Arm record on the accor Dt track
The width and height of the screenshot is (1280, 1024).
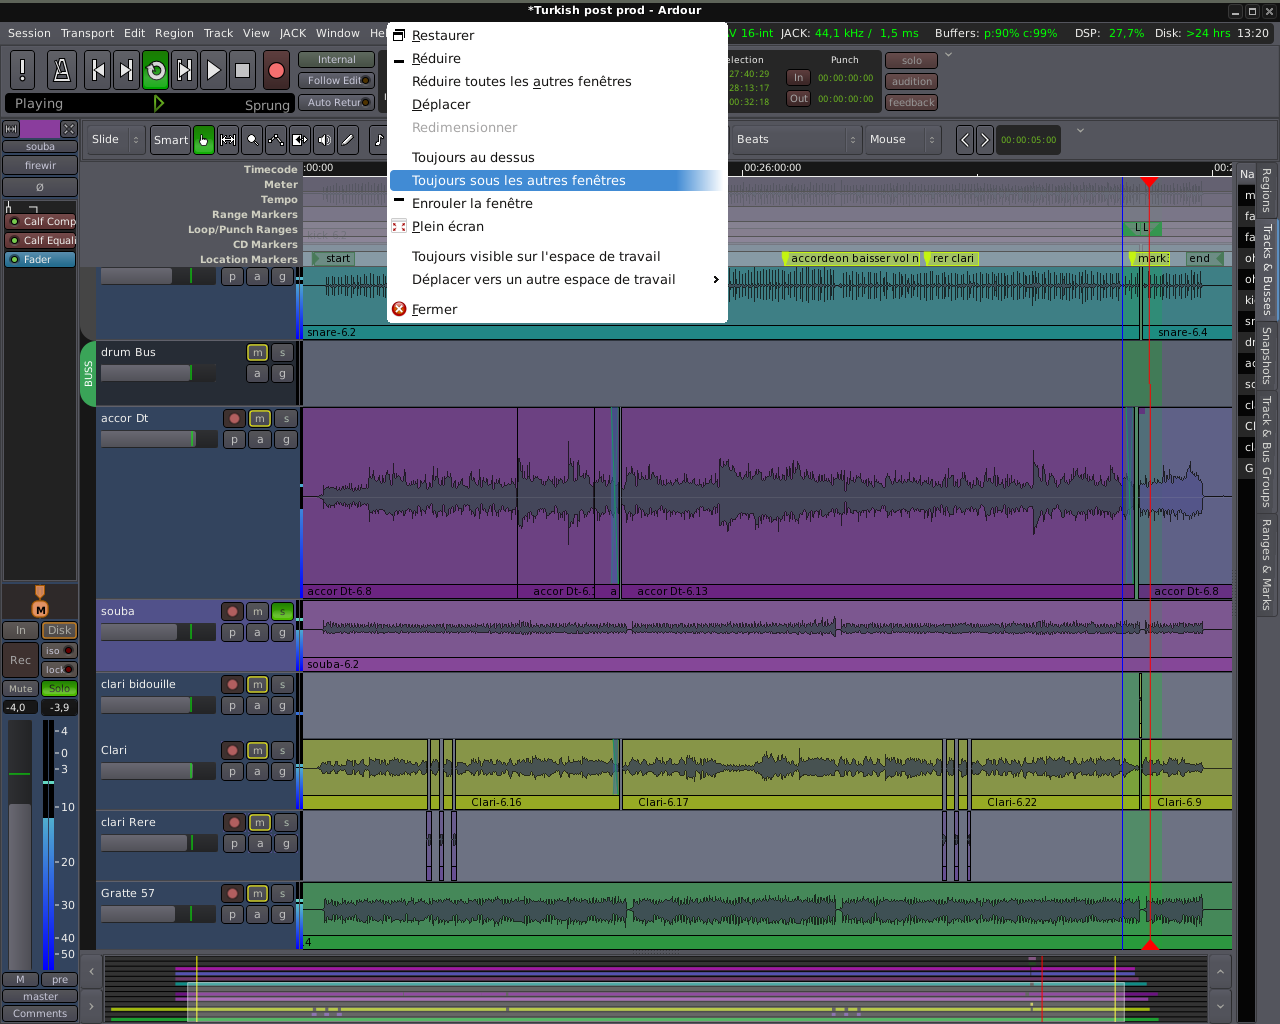tap(234, 418)
